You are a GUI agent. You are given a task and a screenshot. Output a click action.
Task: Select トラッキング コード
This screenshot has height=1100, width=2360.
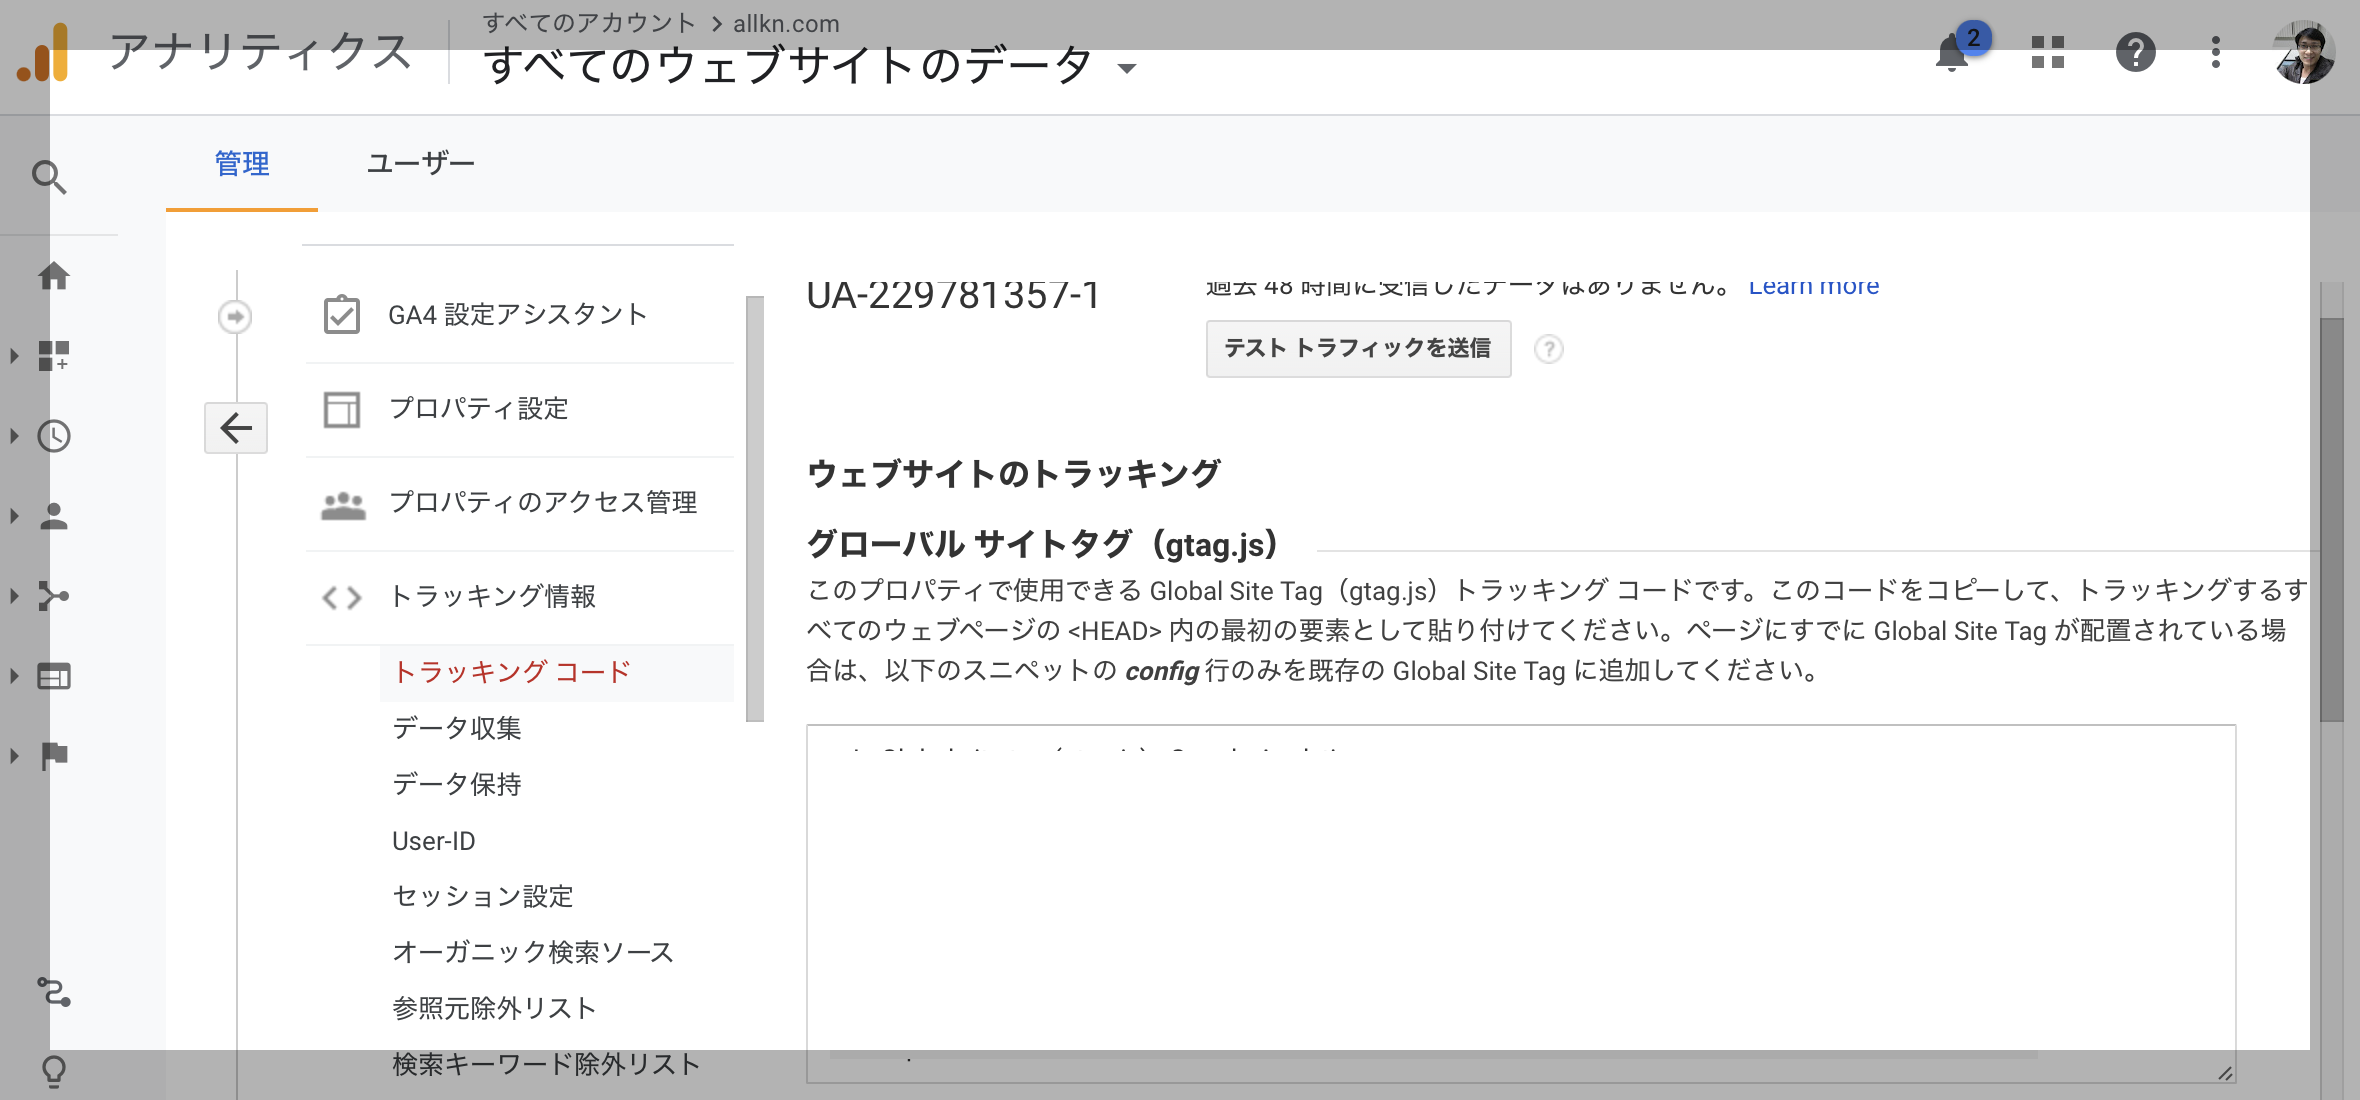(x=512, y=672)
